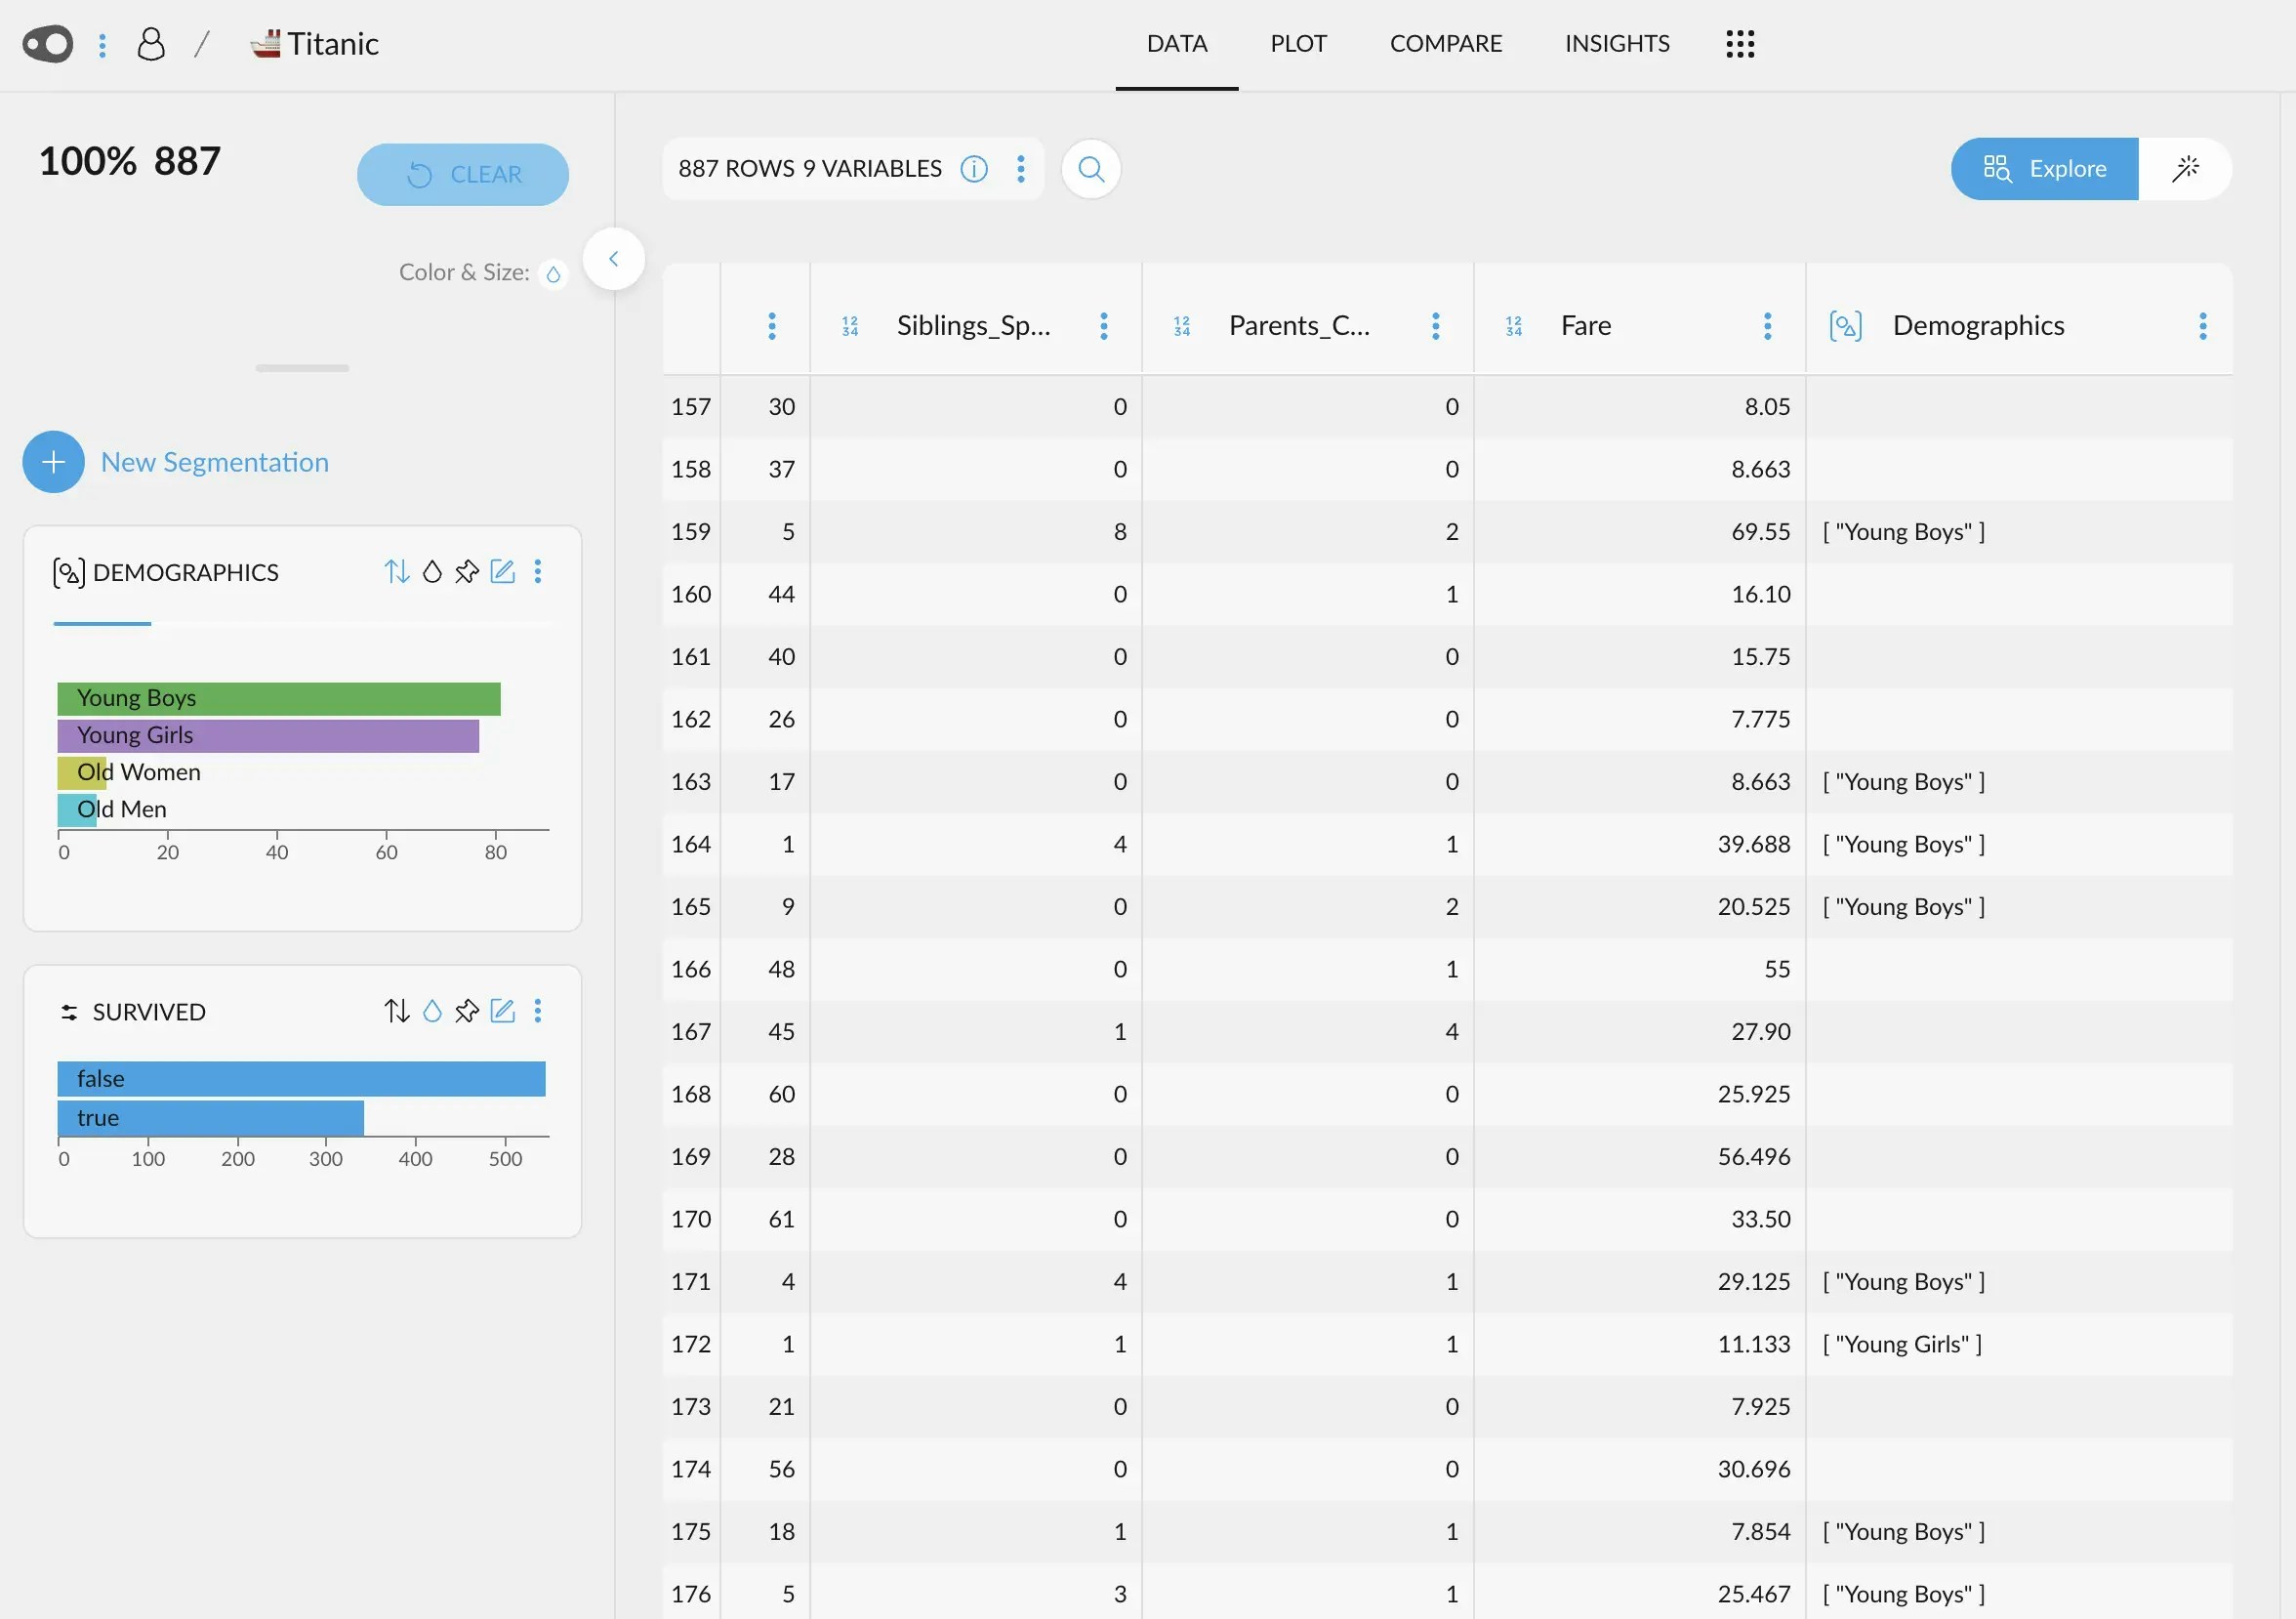Open the user profile icon next to Titanic
The height and width of the screenshot is (1619, 2296).
coord(151,43)
